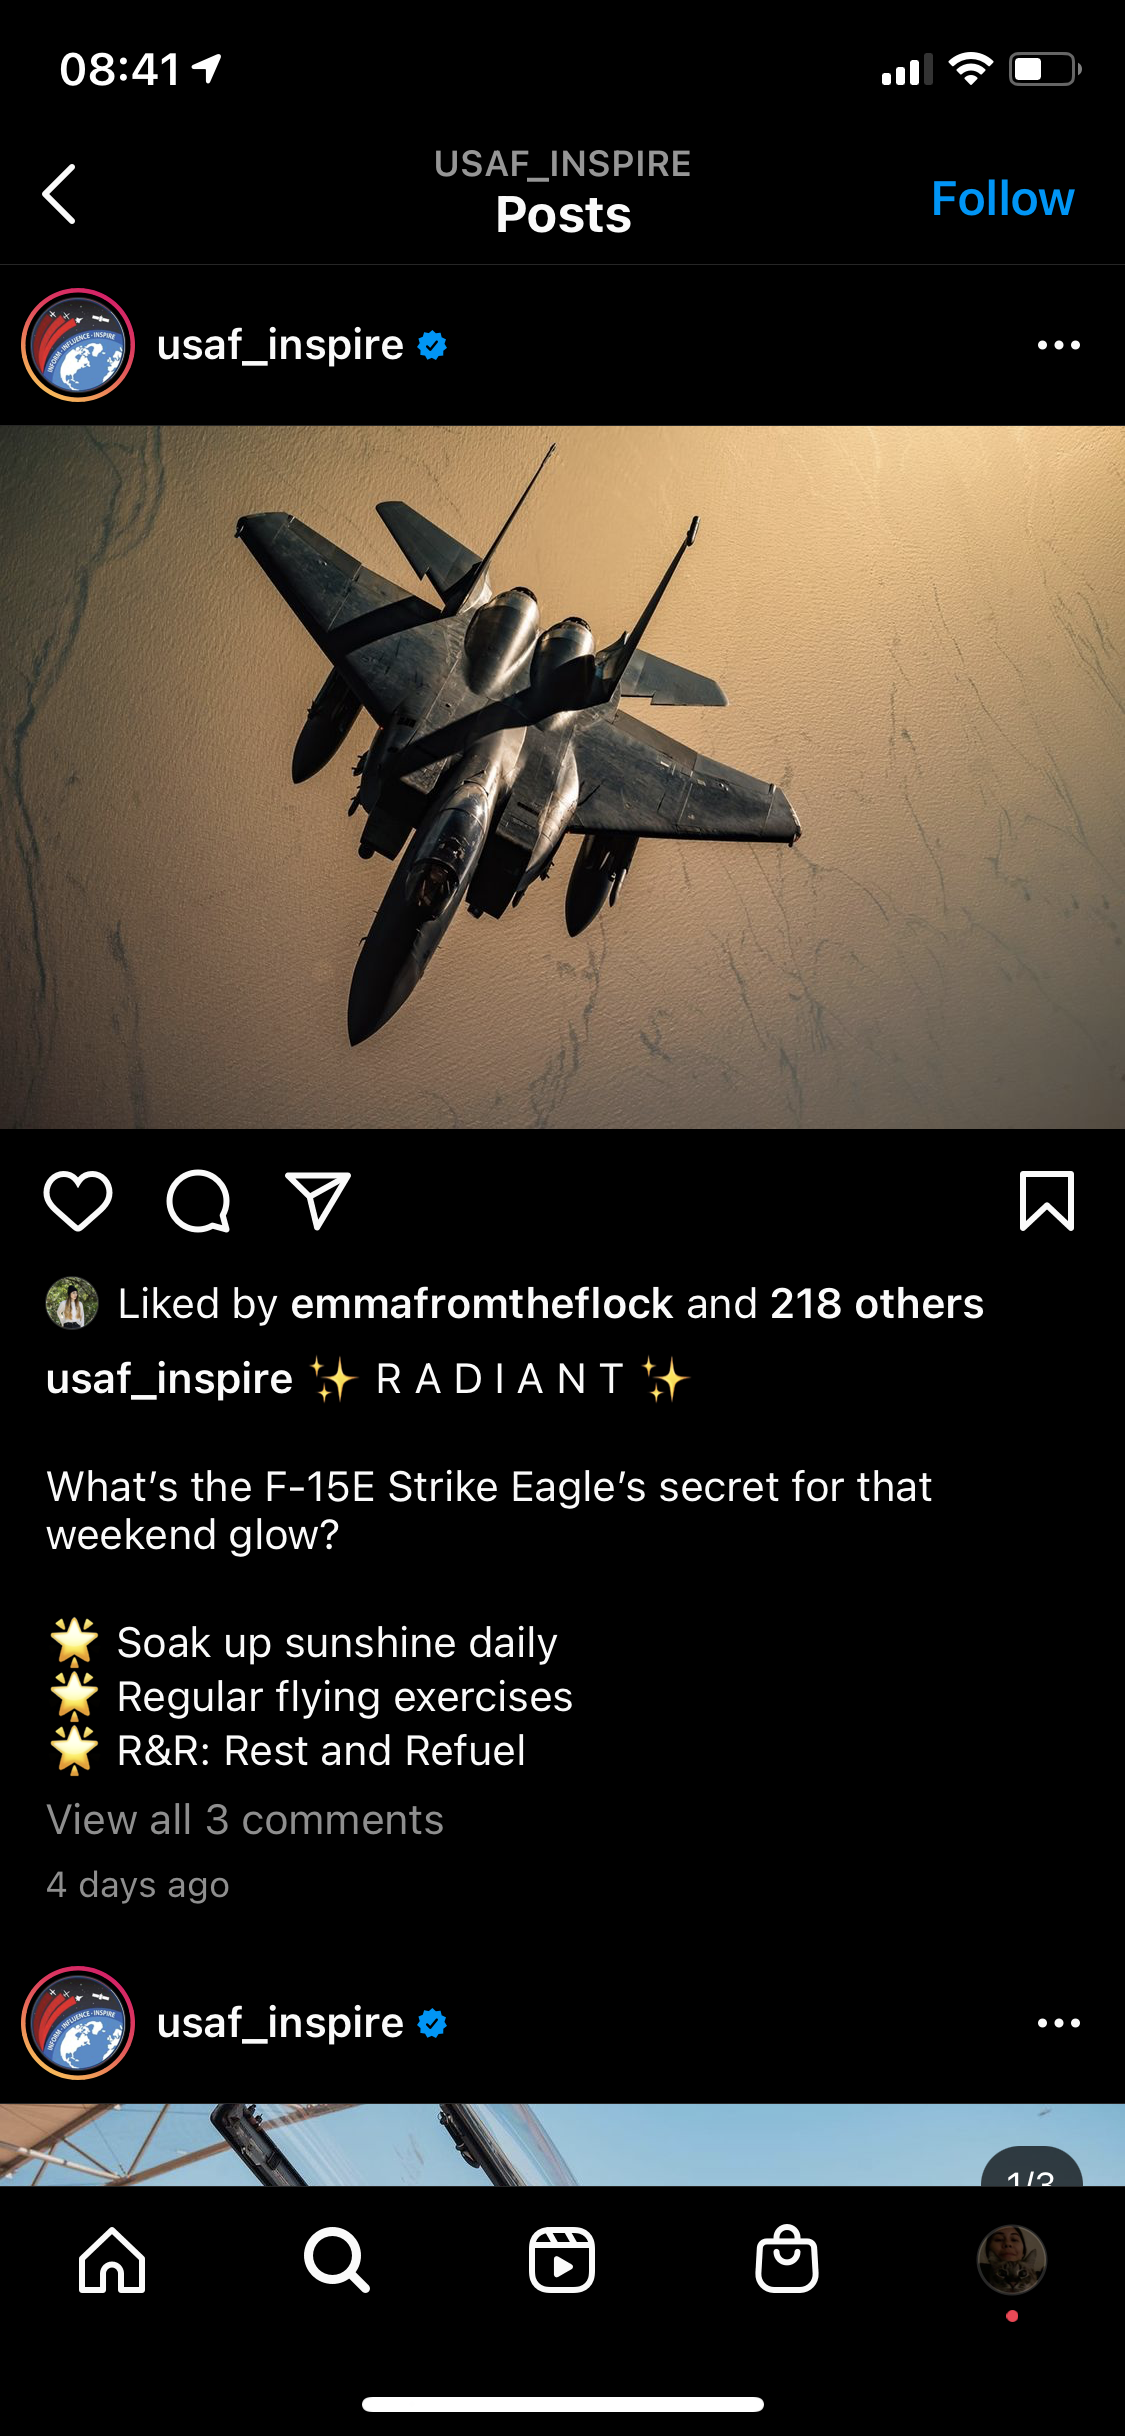View the 218 others who liked

pyautogui.click(x=877, y=1304)
